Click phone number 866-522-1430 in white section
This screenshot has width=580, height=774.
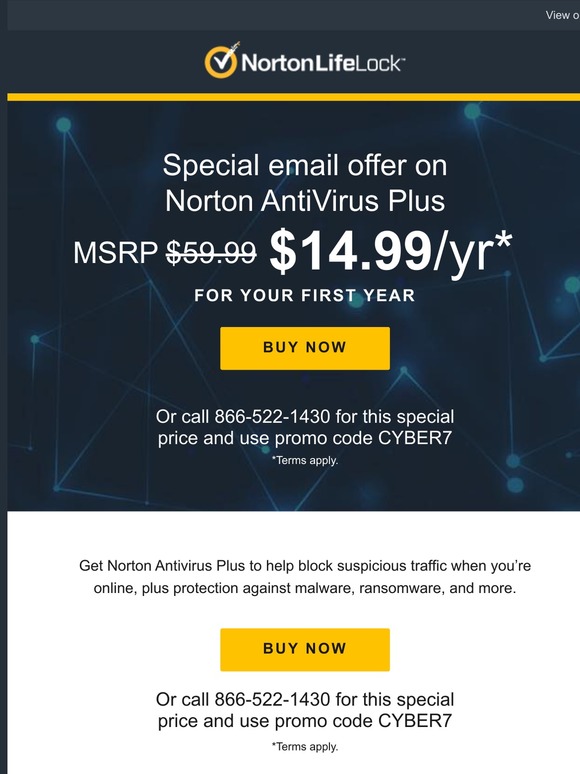(272, 699)
